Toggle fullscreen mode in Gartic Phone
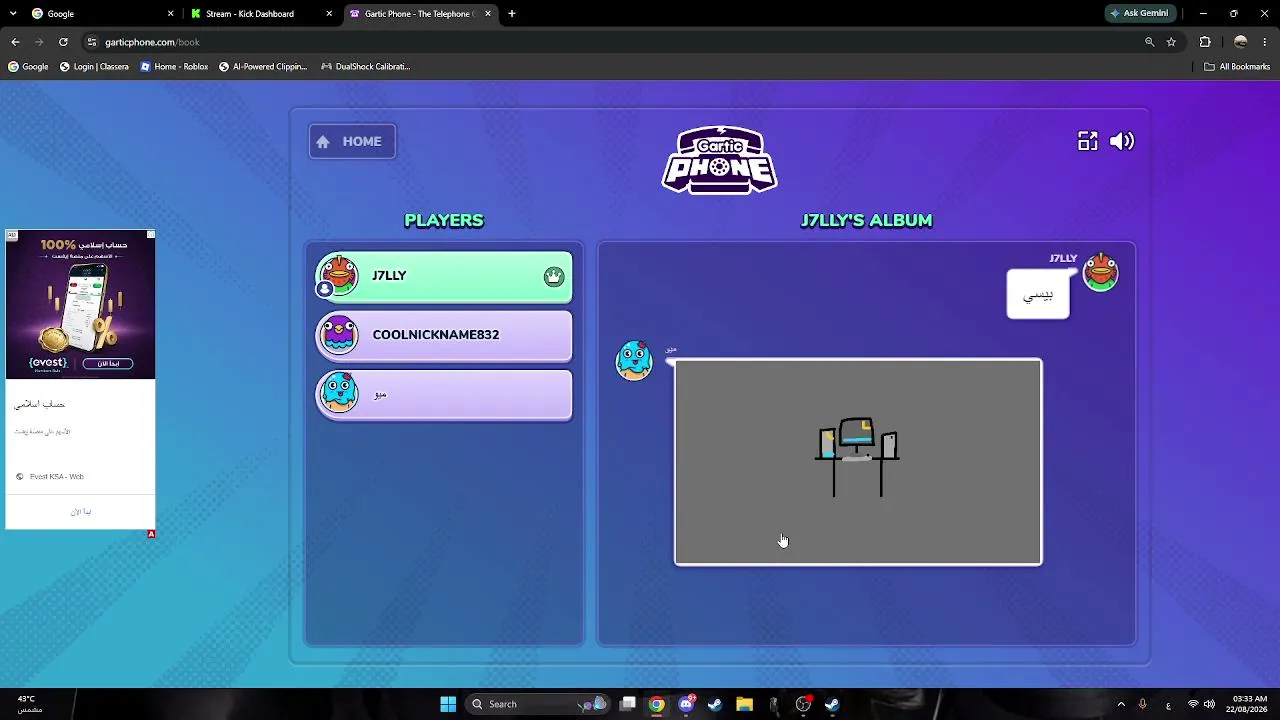 [x=1087, y=141]
